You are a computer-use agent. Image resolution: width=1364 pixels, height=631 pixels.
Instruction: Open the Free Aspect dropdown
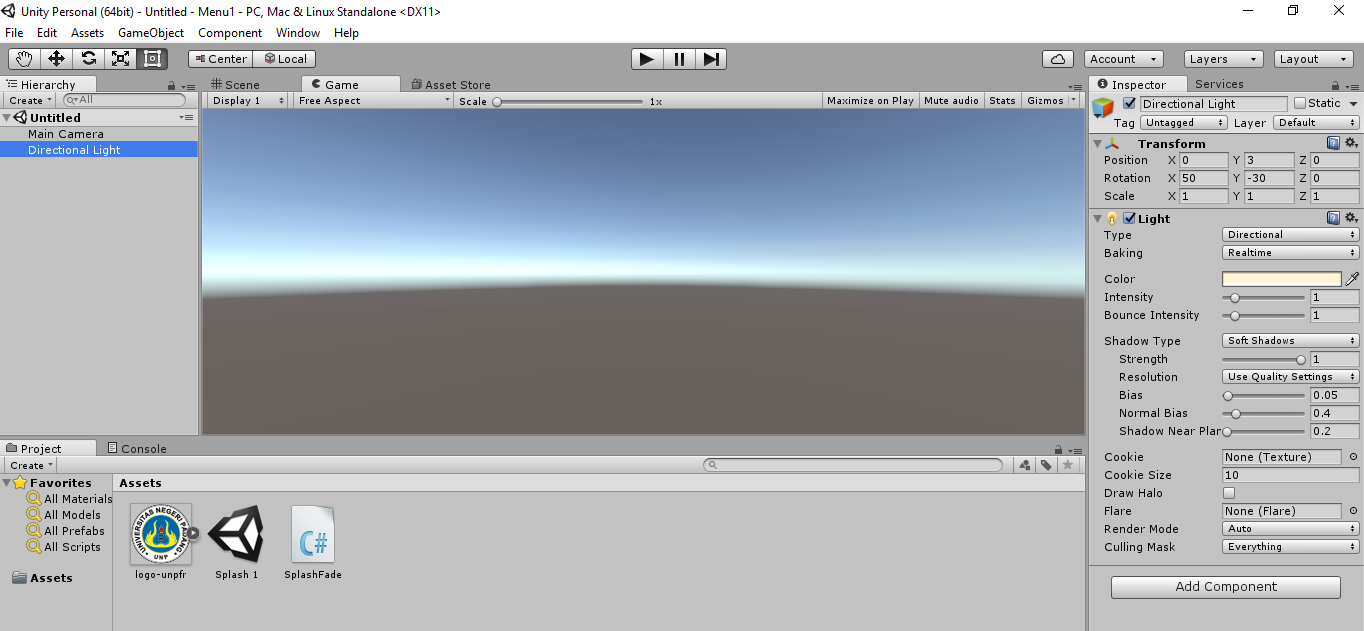click(x=373, y=100)
